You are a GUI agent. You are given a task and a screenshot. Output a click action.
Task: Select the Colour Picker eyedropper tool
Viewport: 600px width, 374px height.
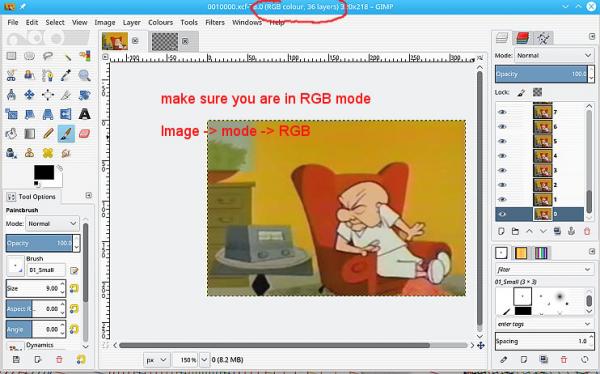(66, 75)
